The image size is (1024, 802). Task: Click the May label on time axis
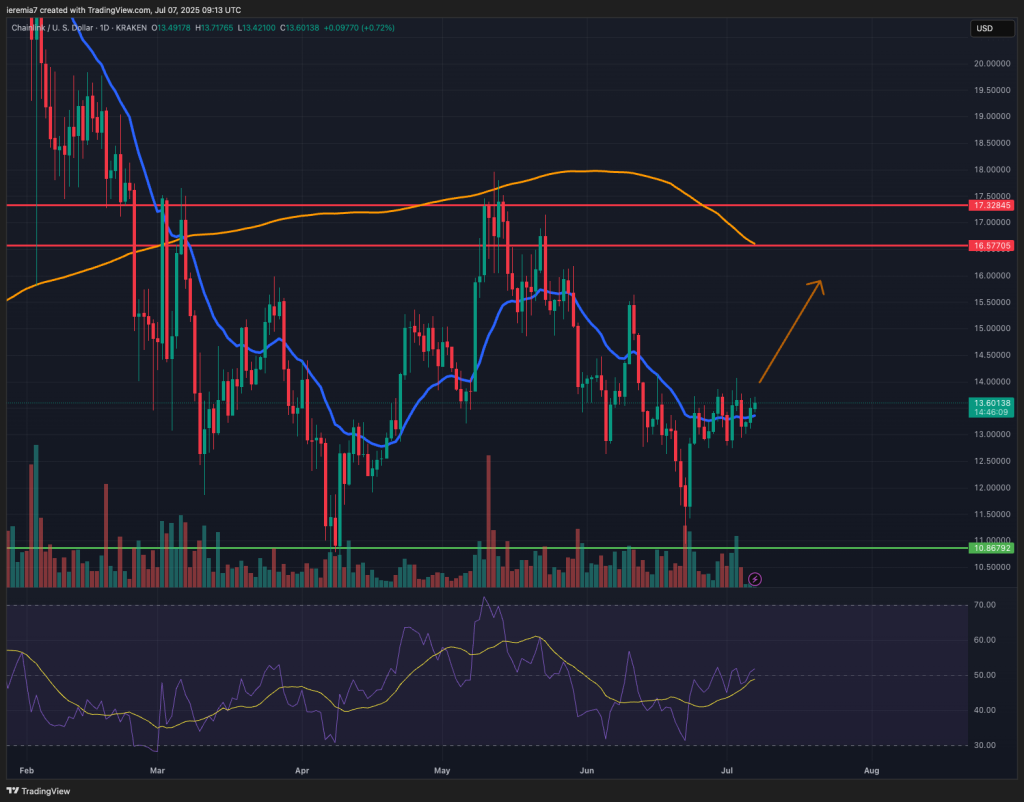pyautogui.click(x=442, y=771)
